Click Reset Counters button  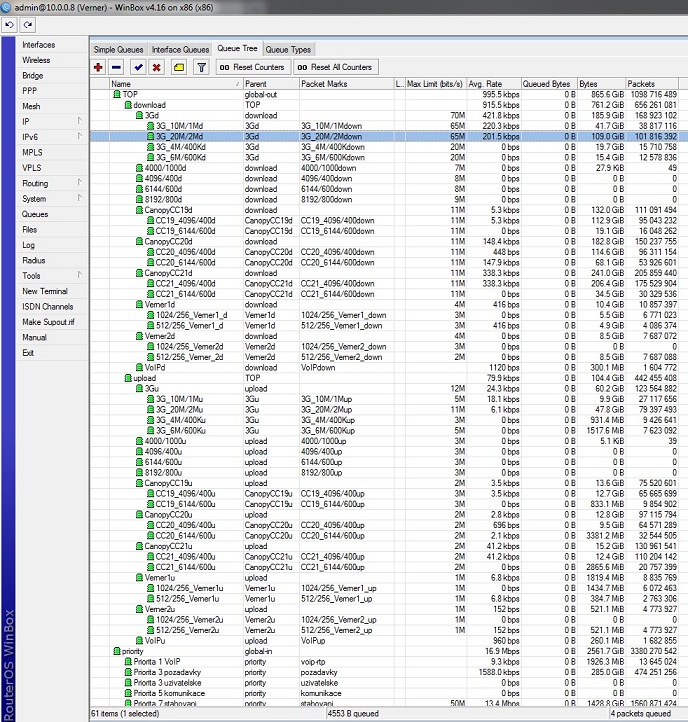[253, 67]
